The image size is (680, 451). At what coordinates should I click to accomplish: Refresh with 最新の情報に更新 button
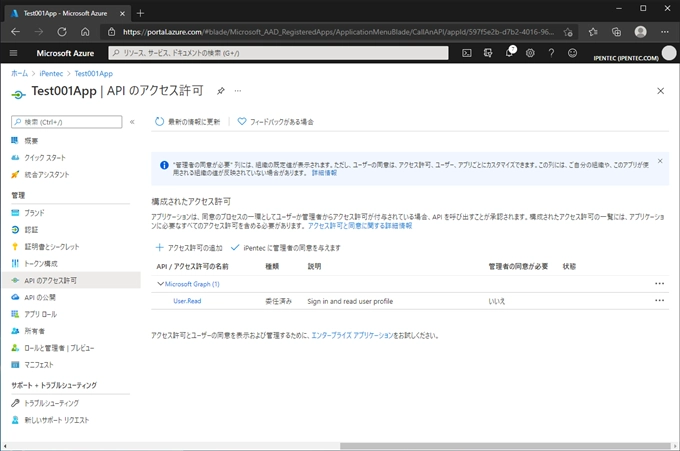coord(188,122)
